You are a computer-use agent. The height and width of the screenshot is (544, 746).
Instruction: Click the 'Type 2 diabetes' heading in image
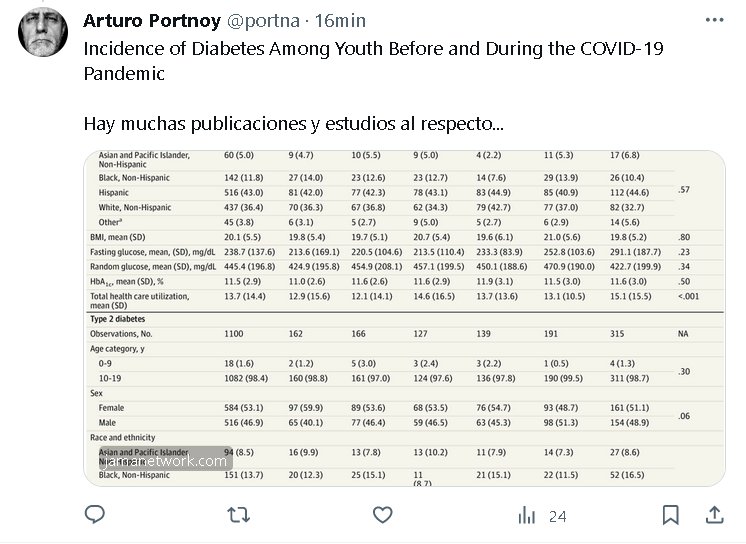coord(127,318)
